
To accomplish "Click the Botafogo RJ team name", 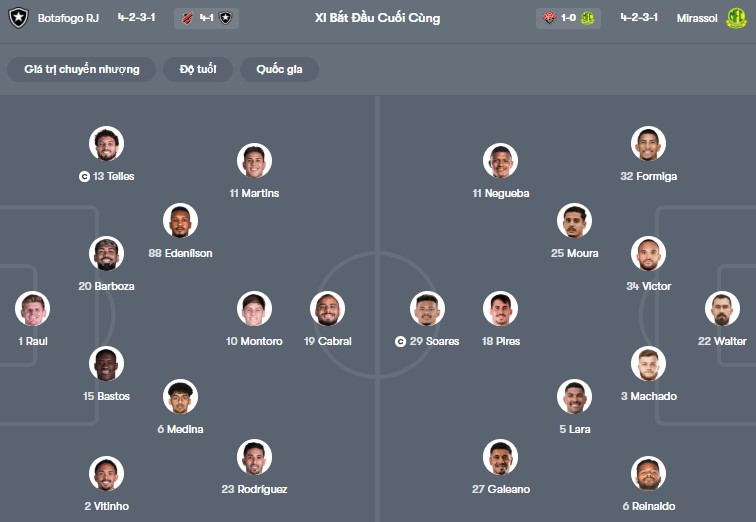I will coord(70,18).
